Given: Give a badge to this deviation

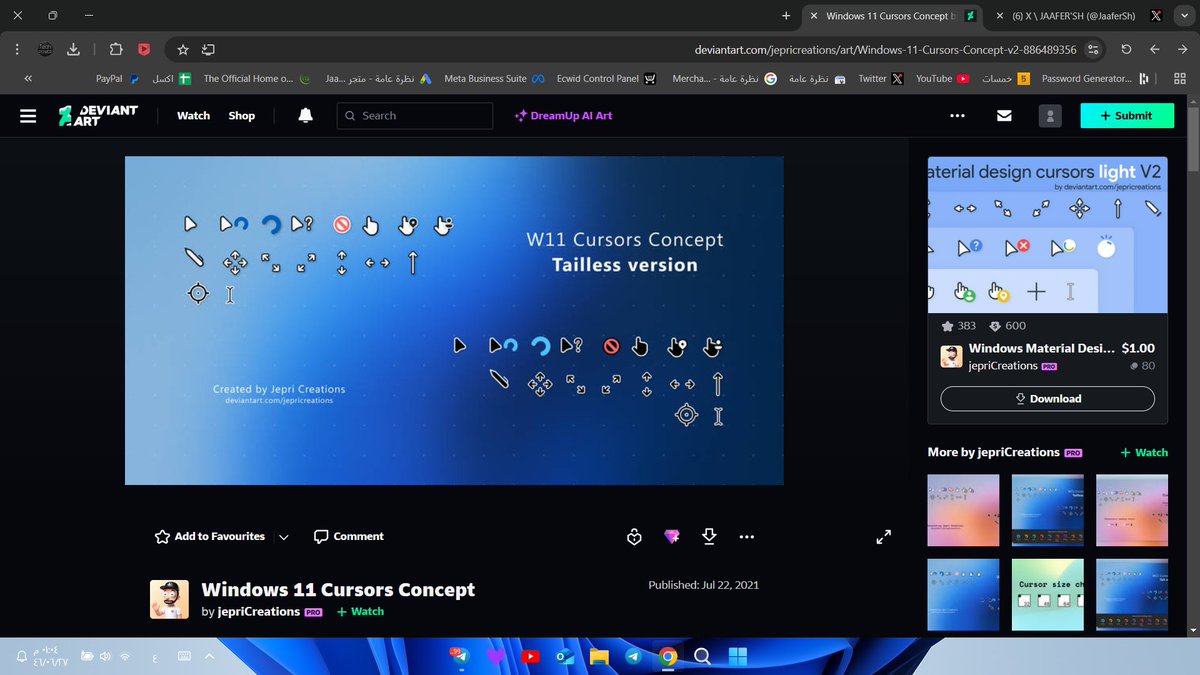Looking at the screenshot, I should [633, 537].
